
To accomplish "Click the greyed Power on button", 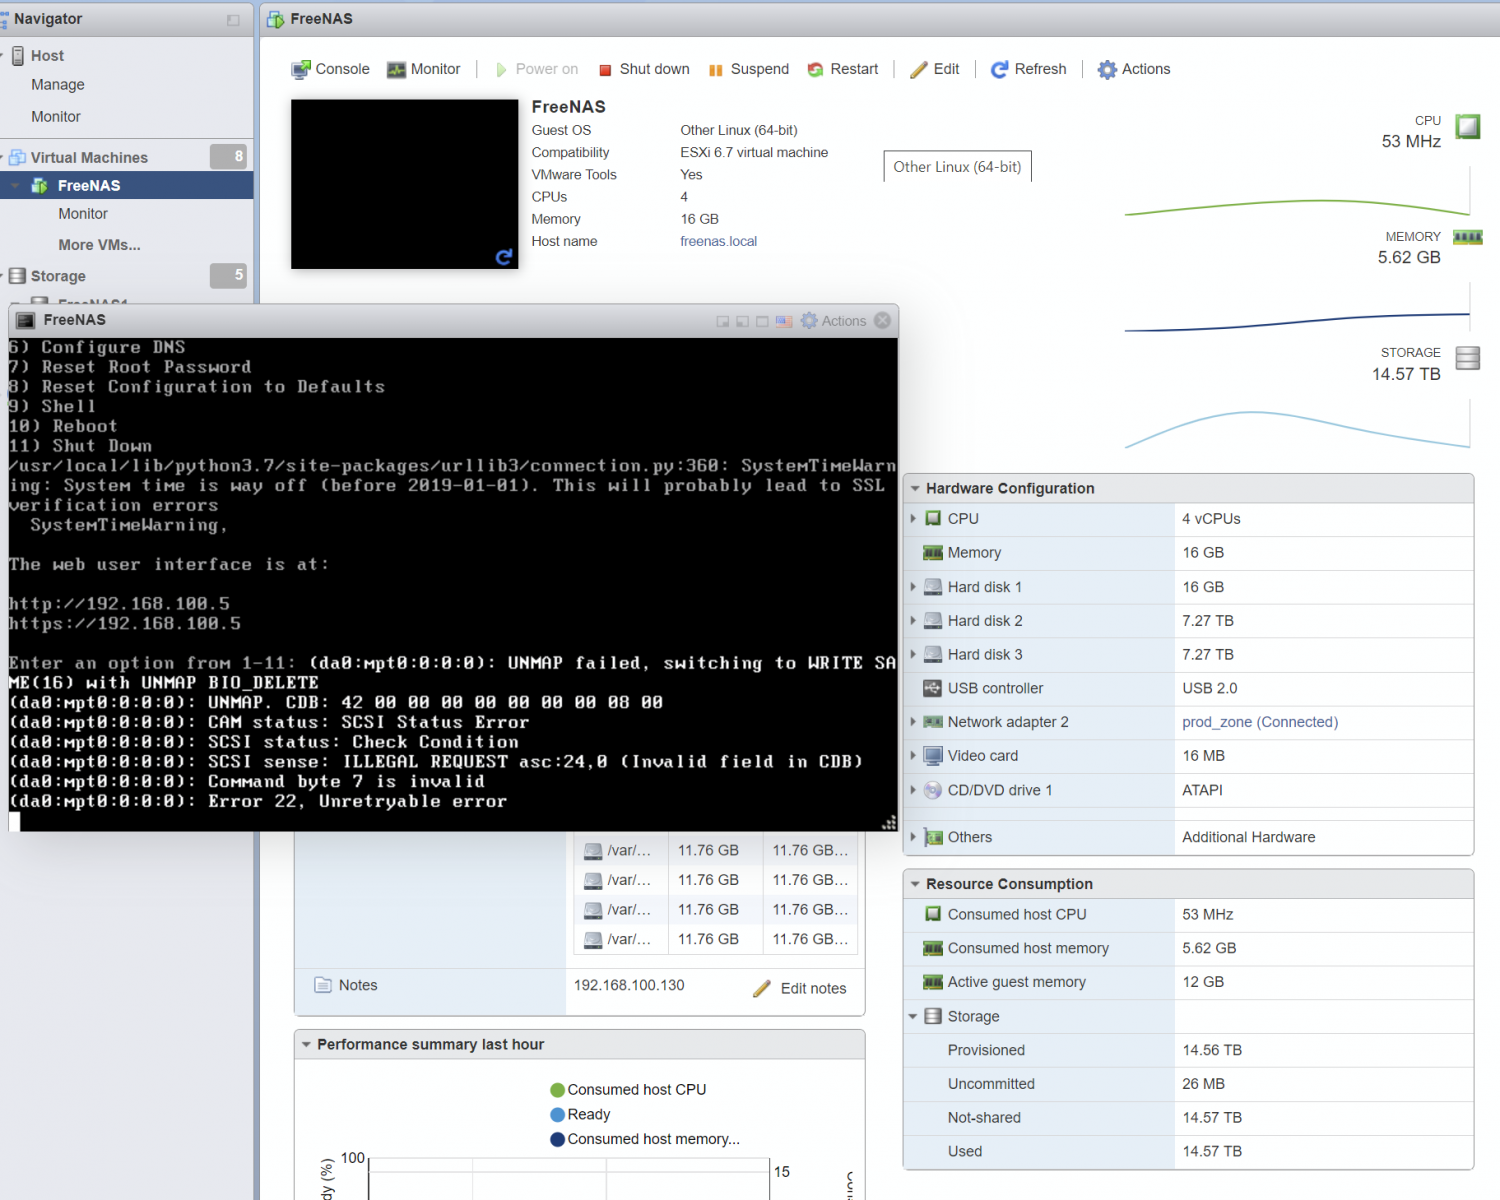I will pos(537,69).
